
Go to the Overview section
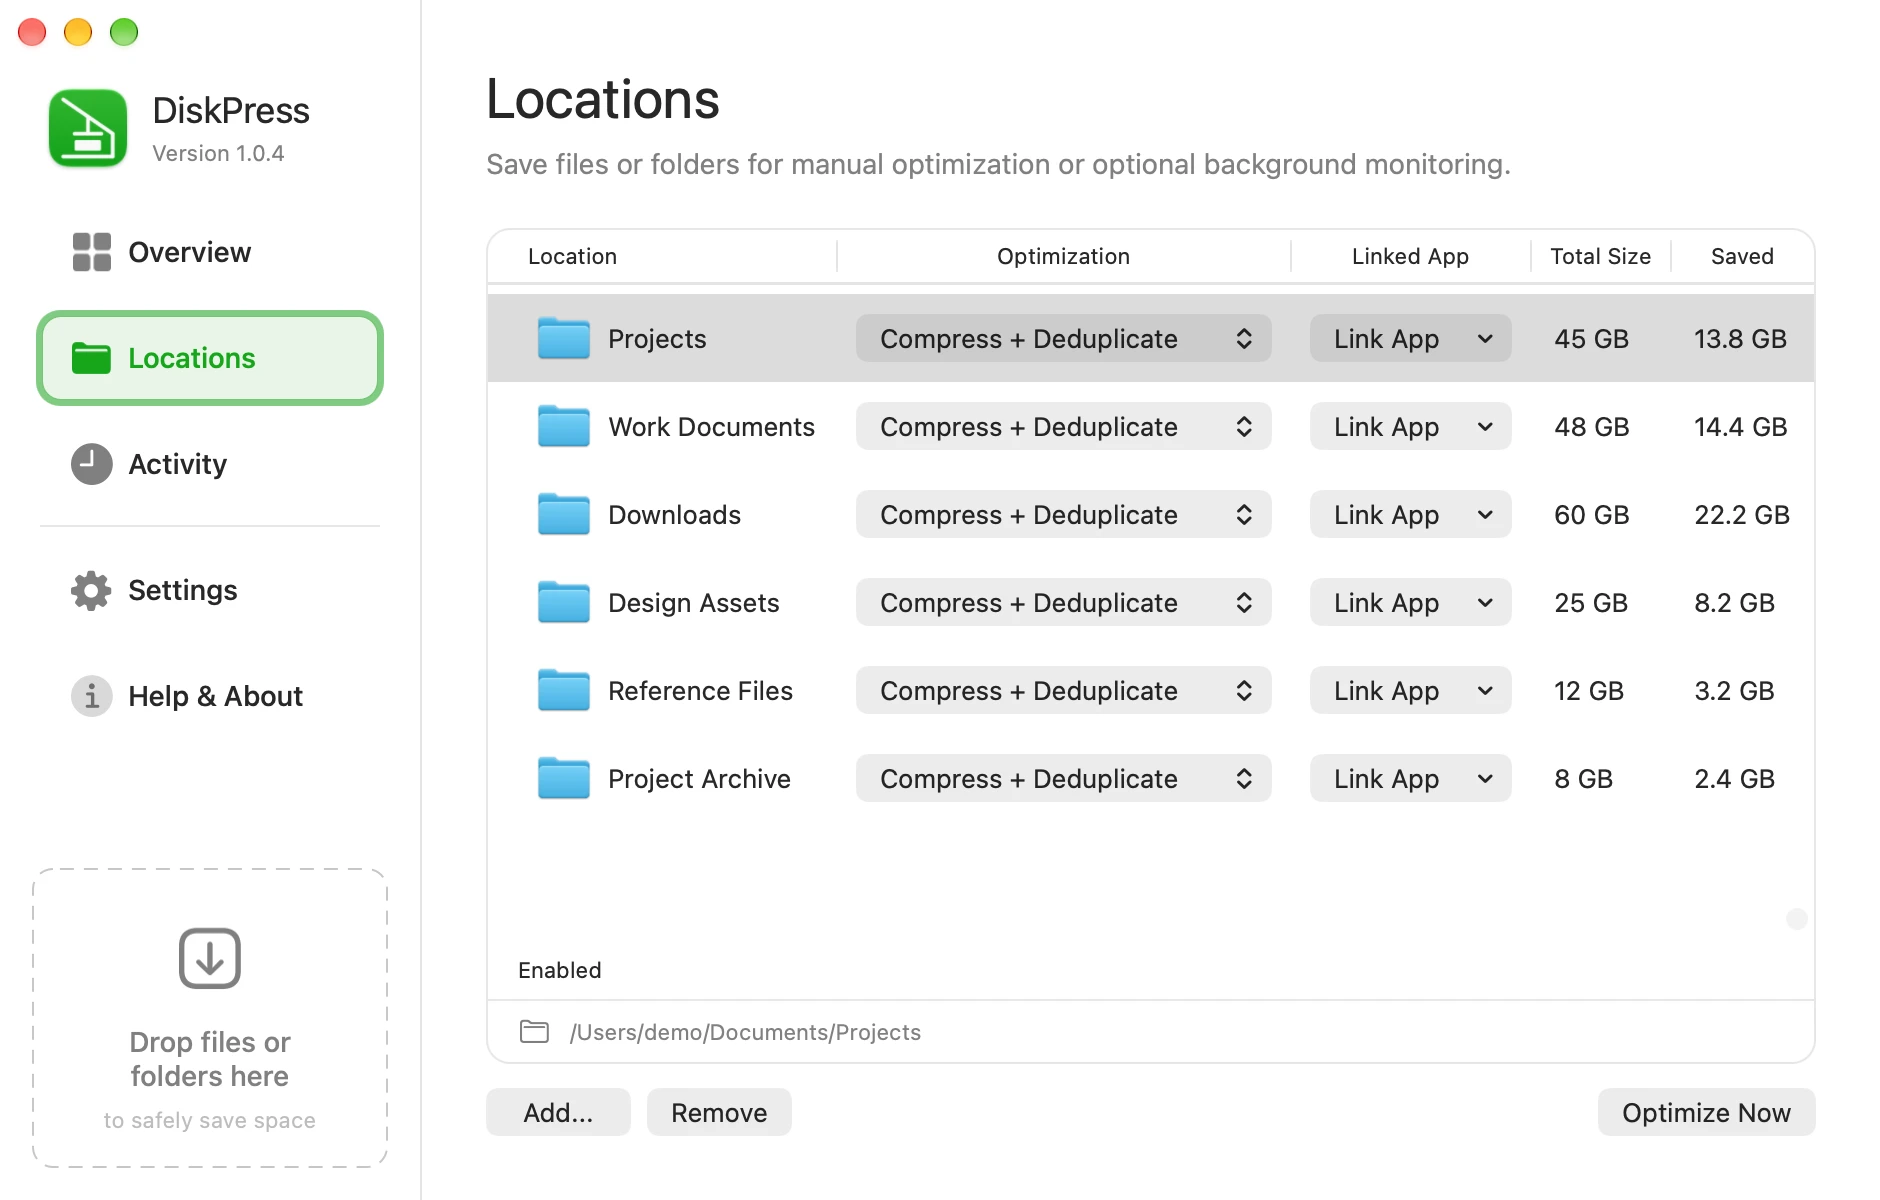tap(210, 252)
